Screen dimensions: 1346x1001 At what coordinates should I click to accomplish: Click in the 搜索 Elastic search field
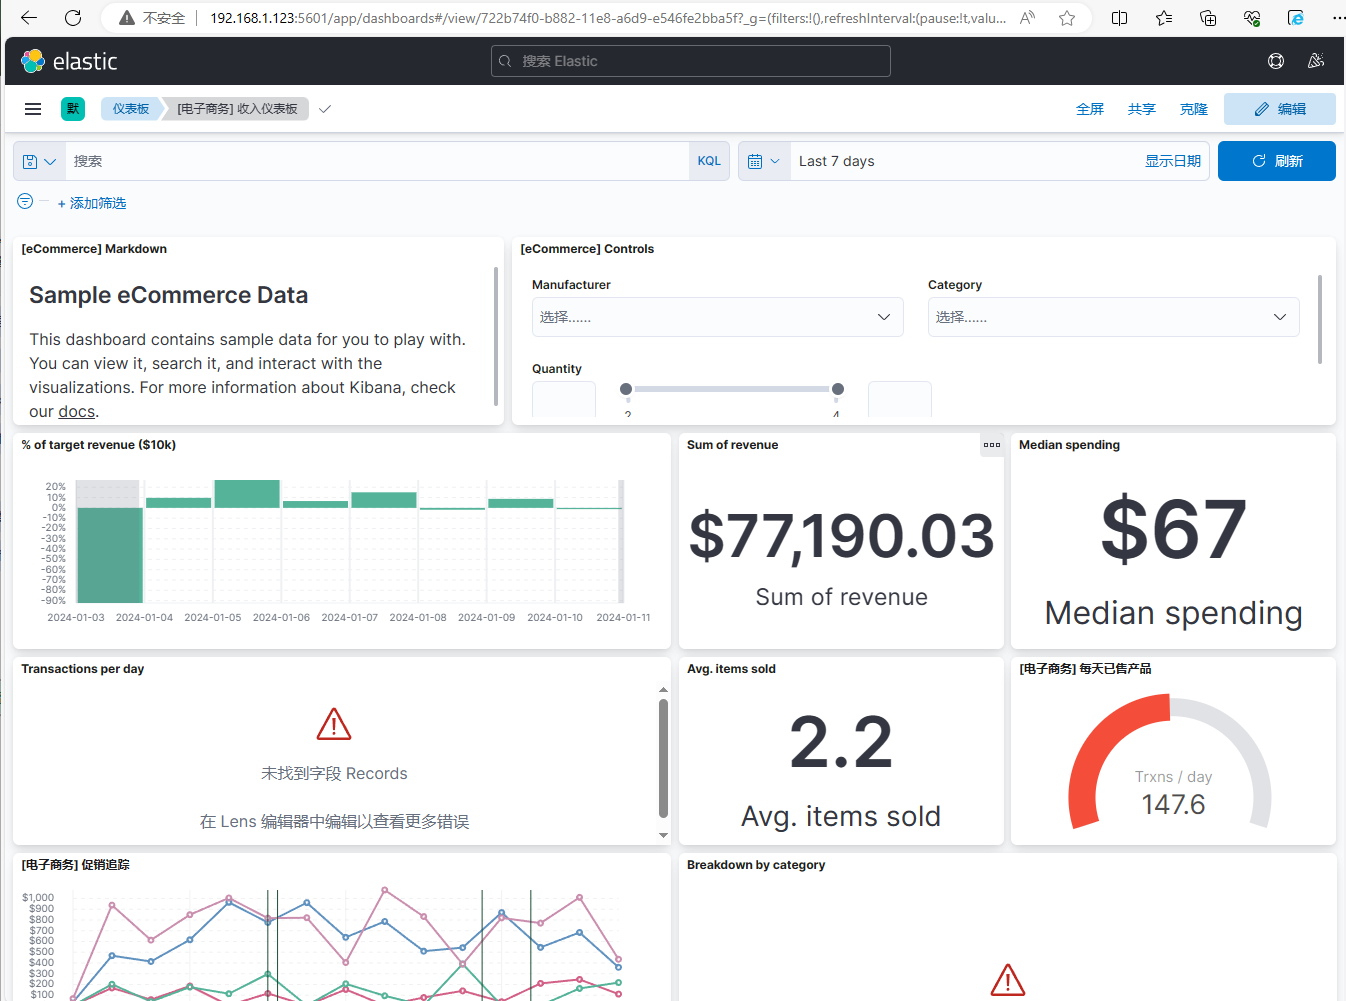[x=690, y=61]
